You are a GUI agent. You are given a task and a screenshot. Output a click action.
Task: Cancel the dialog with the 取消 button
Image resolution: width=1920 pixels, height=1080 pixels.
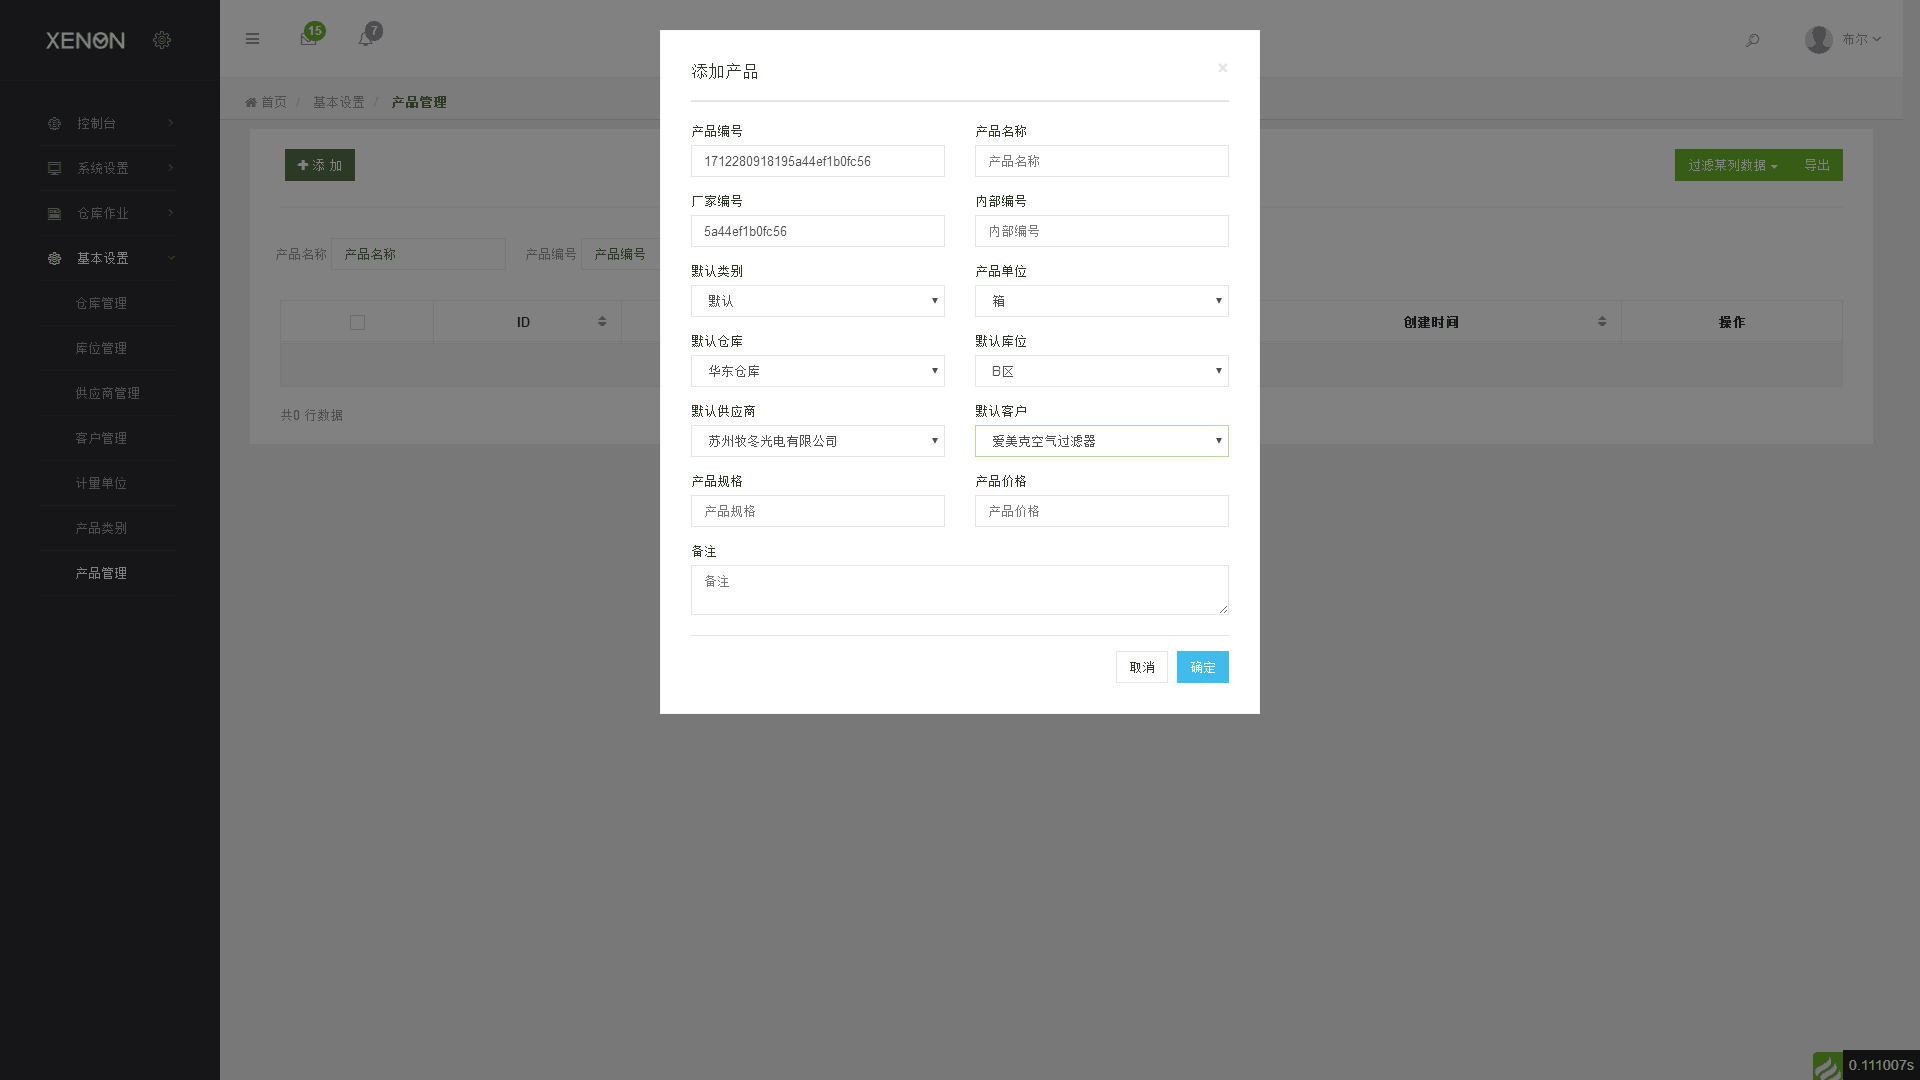click(1141, 667)
